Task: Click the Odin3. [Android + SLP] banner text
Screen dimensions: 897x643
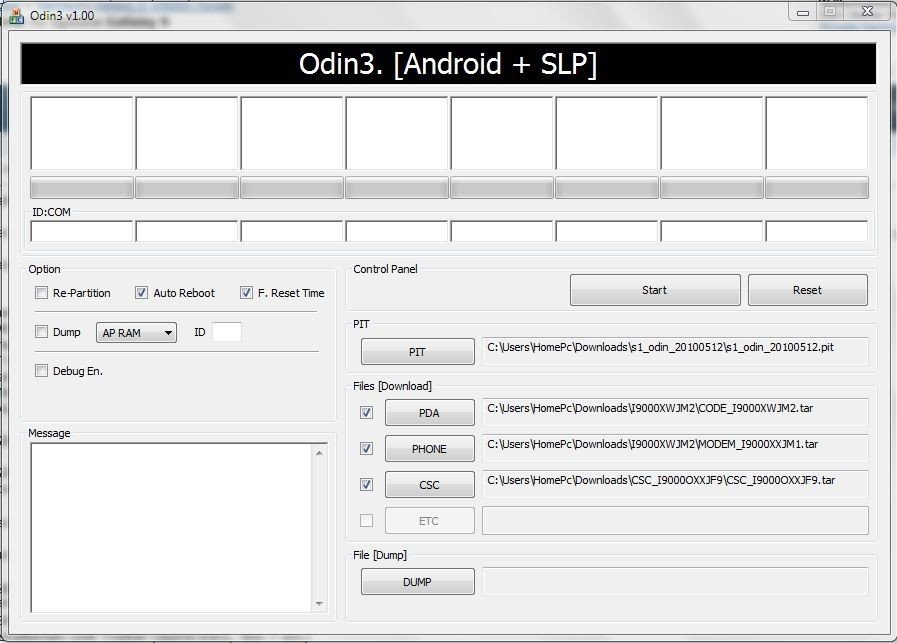Action: pos(448,63)
